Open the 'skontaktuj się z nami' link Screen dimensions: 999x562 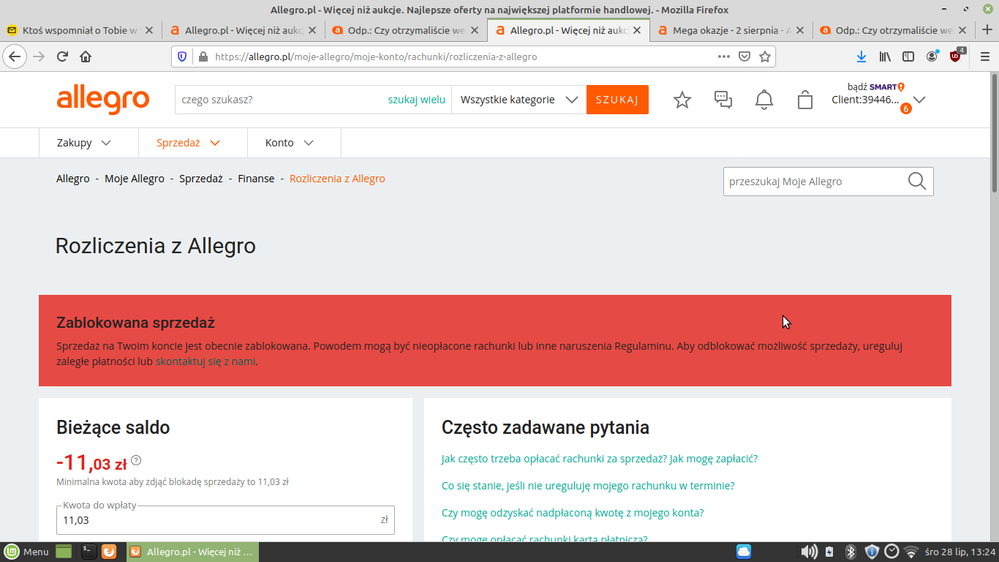(x=206, y=361)
